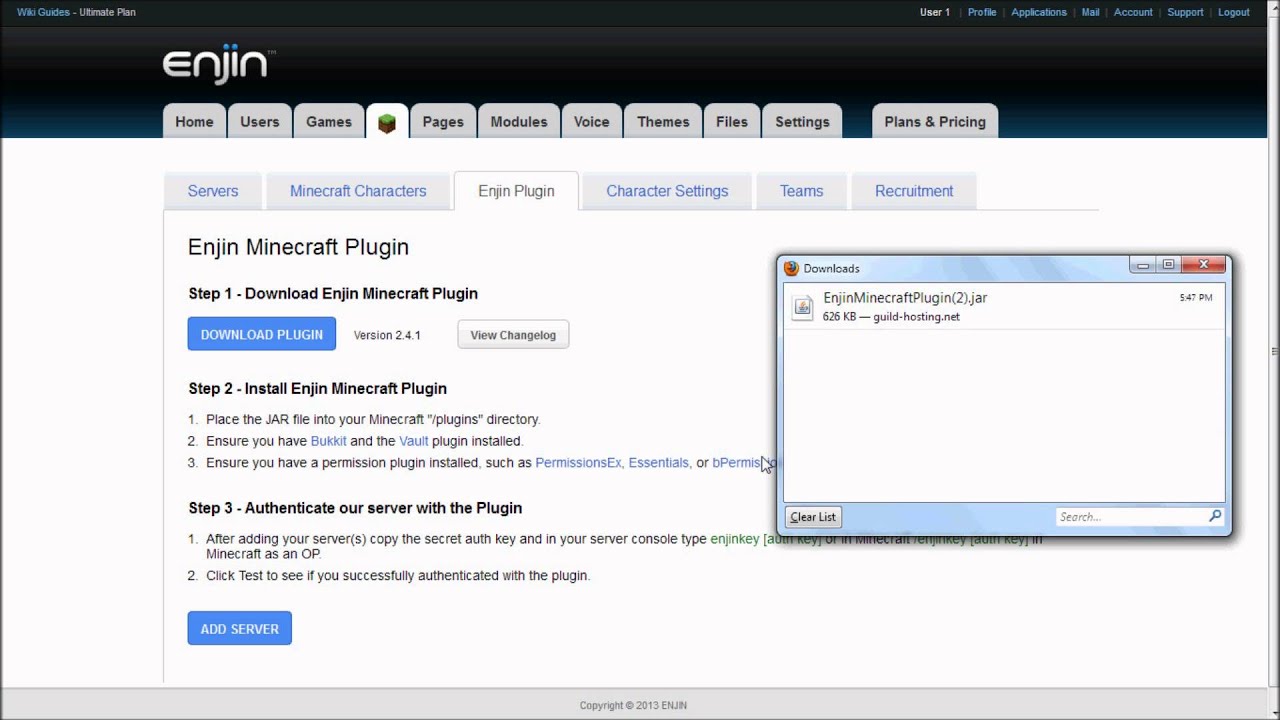Open the Essentials link

click(x=658, y=463)
